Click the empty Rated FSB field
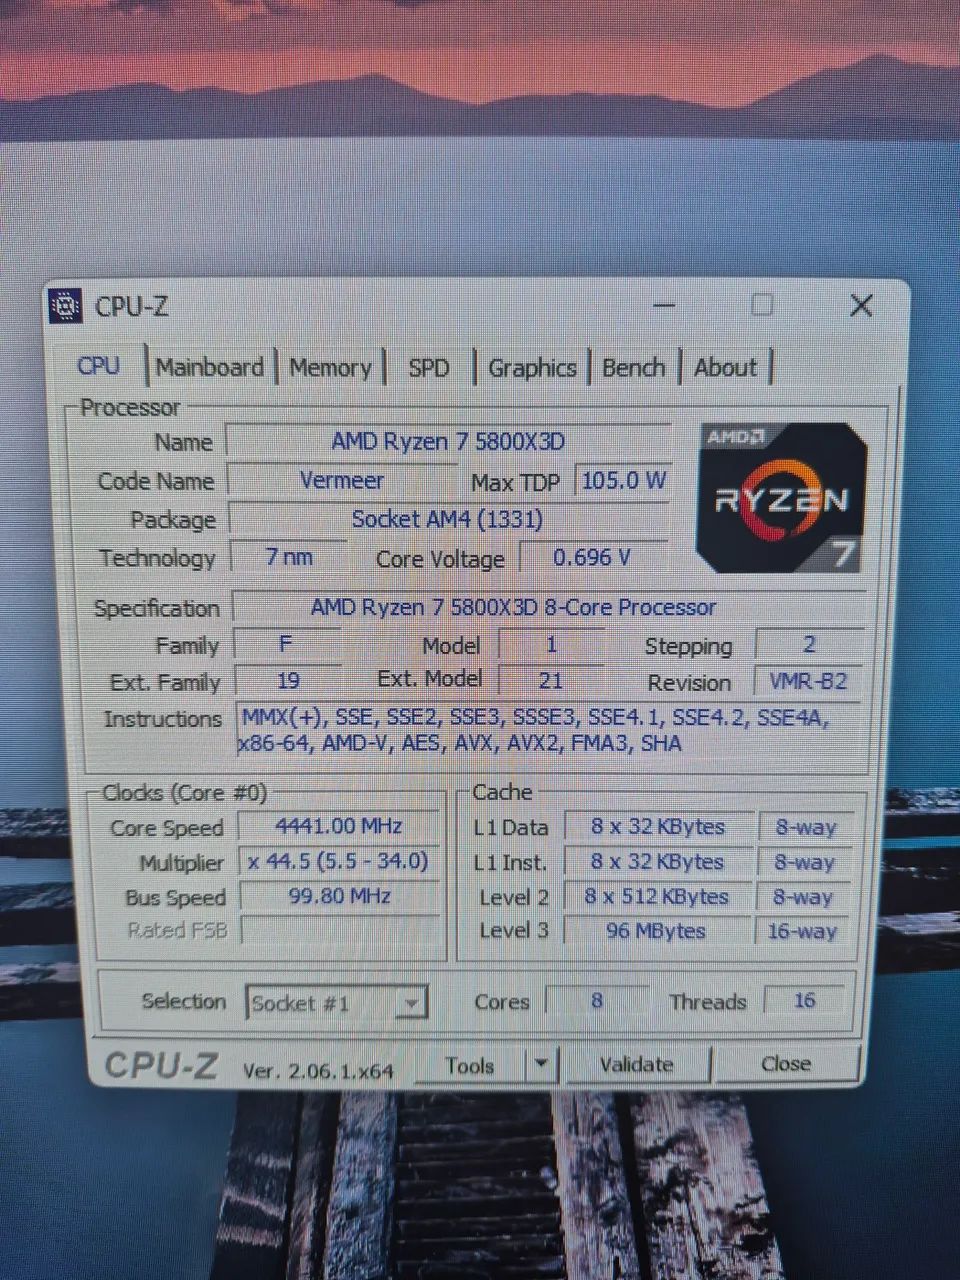960x1280 pixels. pos(340,930)
